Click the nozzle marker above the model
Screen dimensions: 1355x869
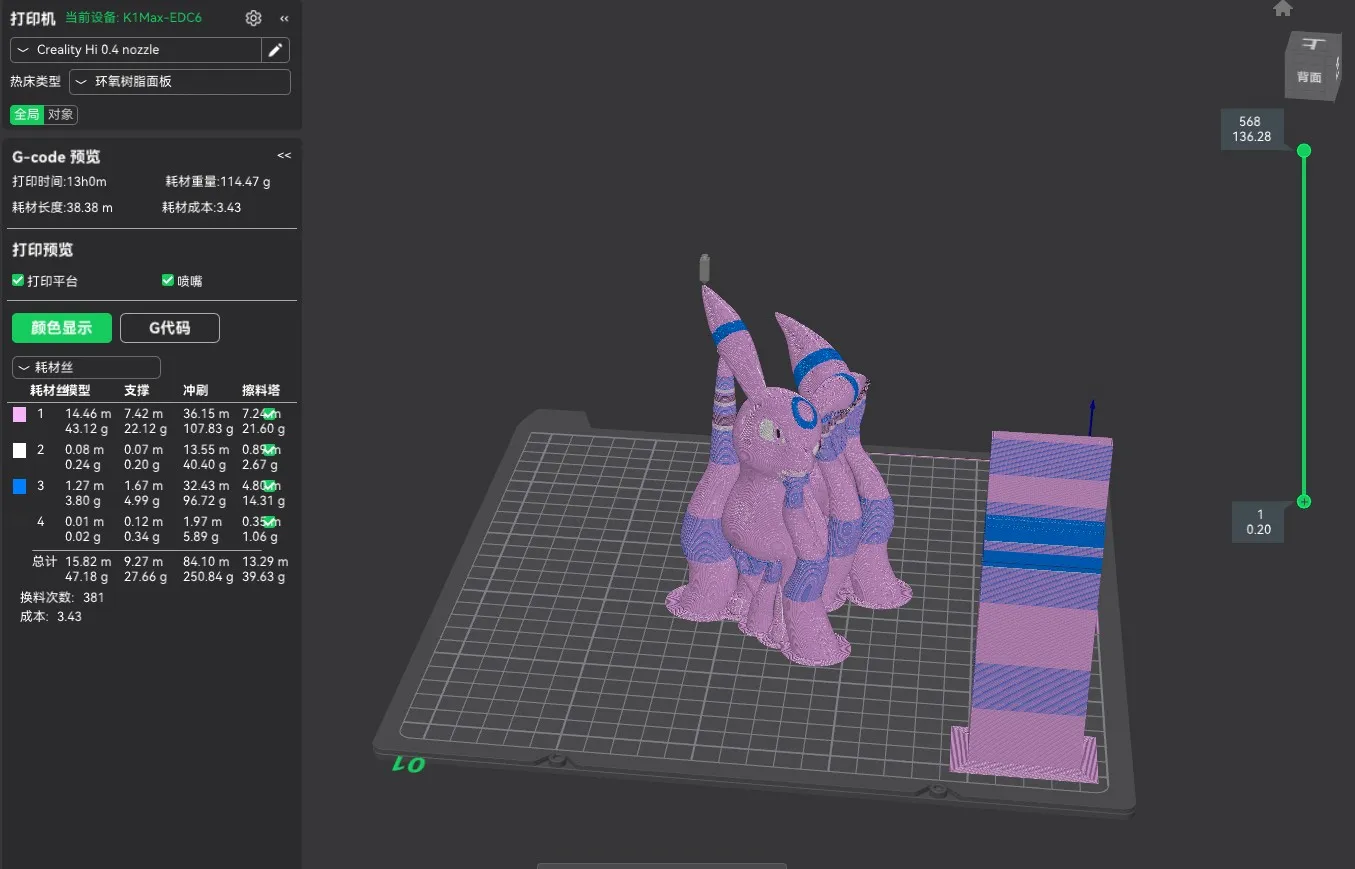pyautogui.click(x=705, y=268)
